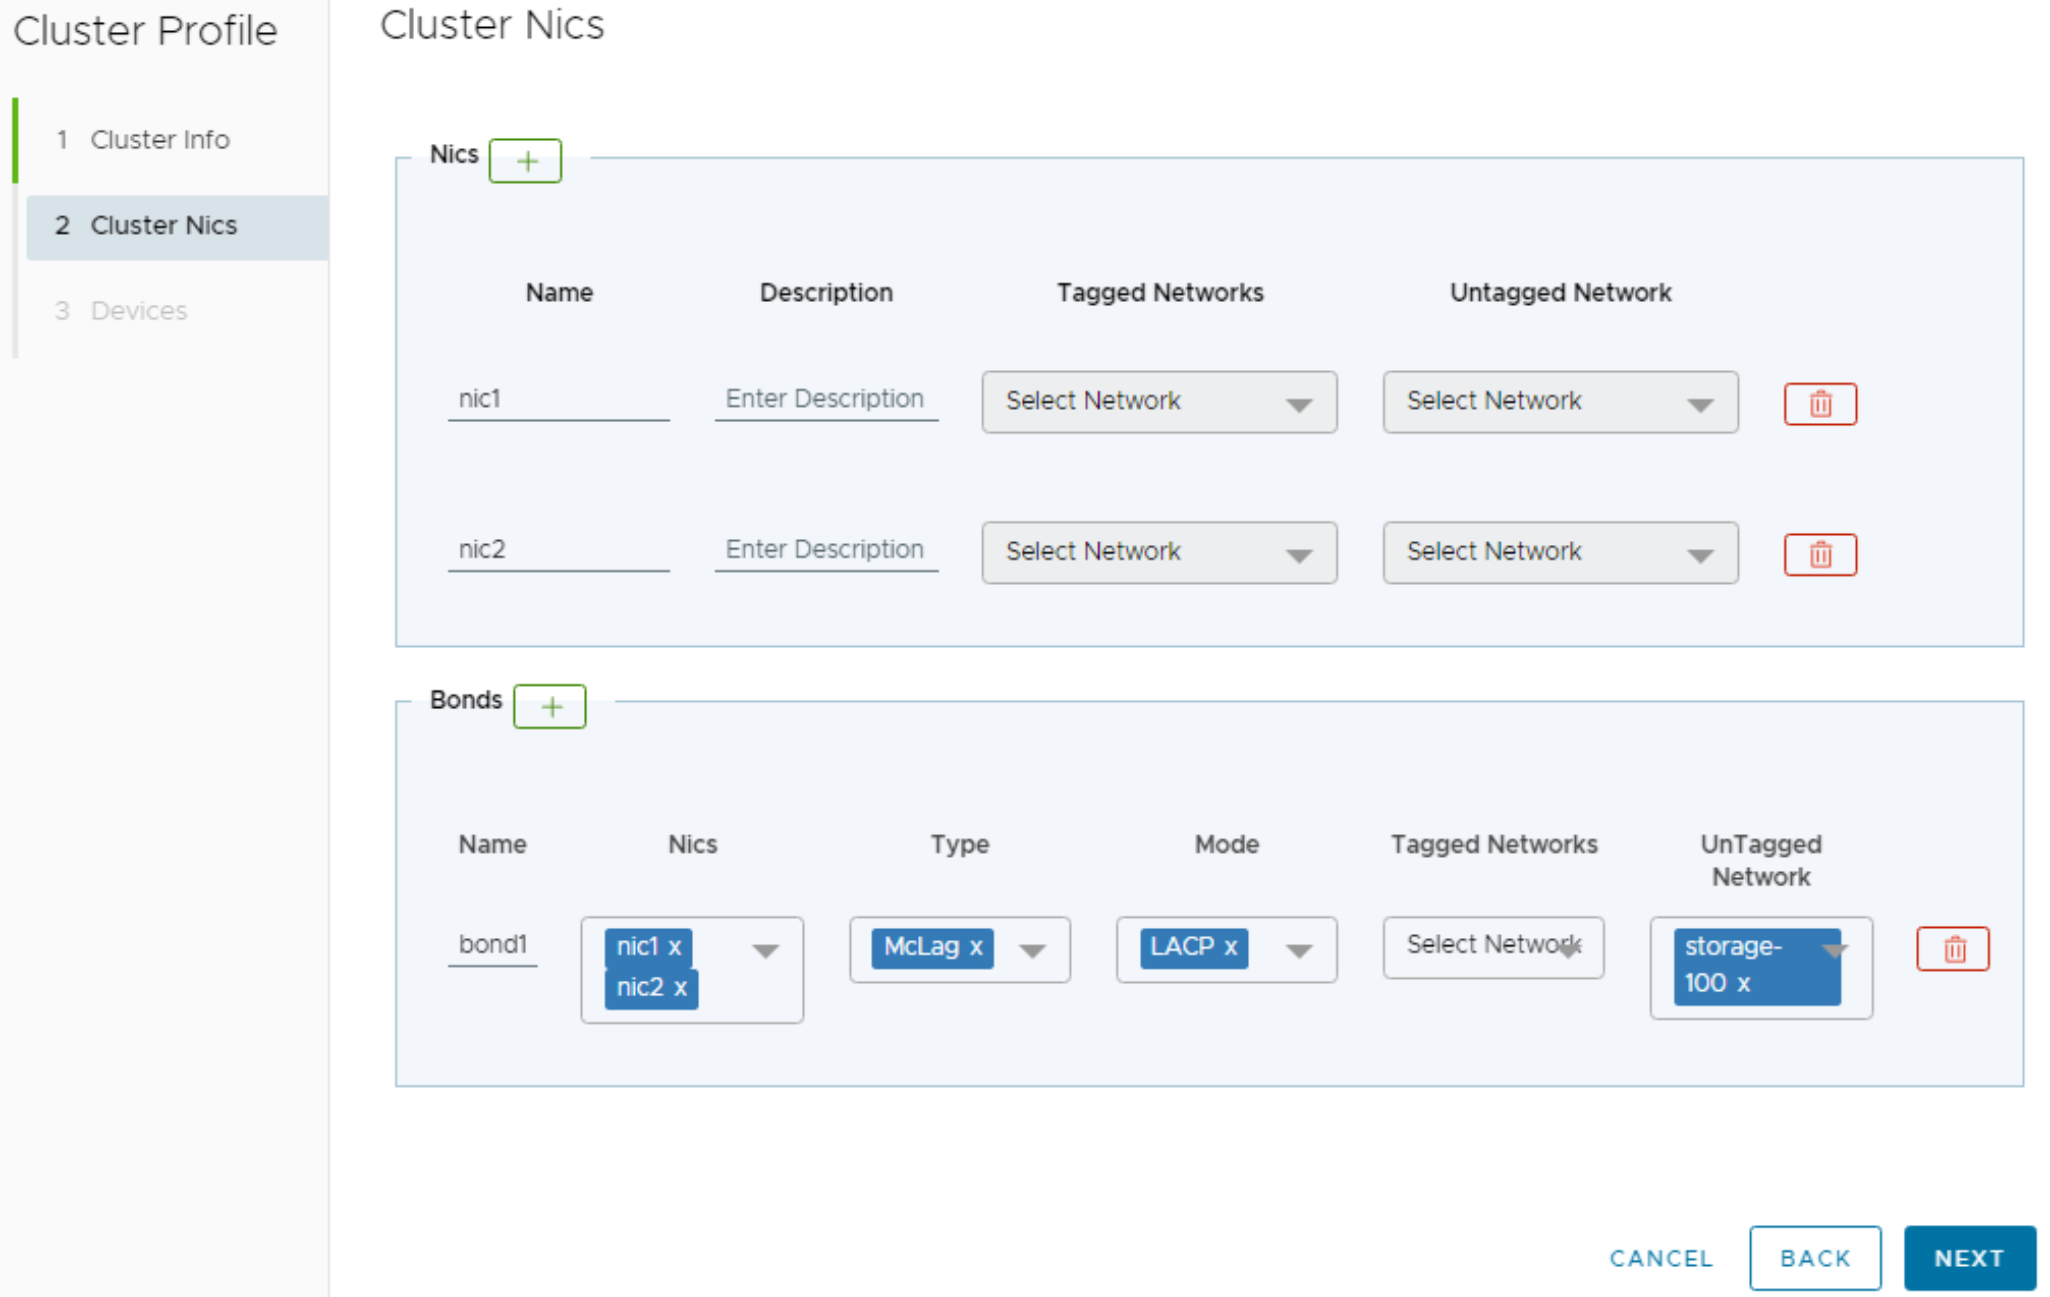Add a new NIC with the plus icon
The height and width of the screenshot is (1297, 2050).
[525, 161]
